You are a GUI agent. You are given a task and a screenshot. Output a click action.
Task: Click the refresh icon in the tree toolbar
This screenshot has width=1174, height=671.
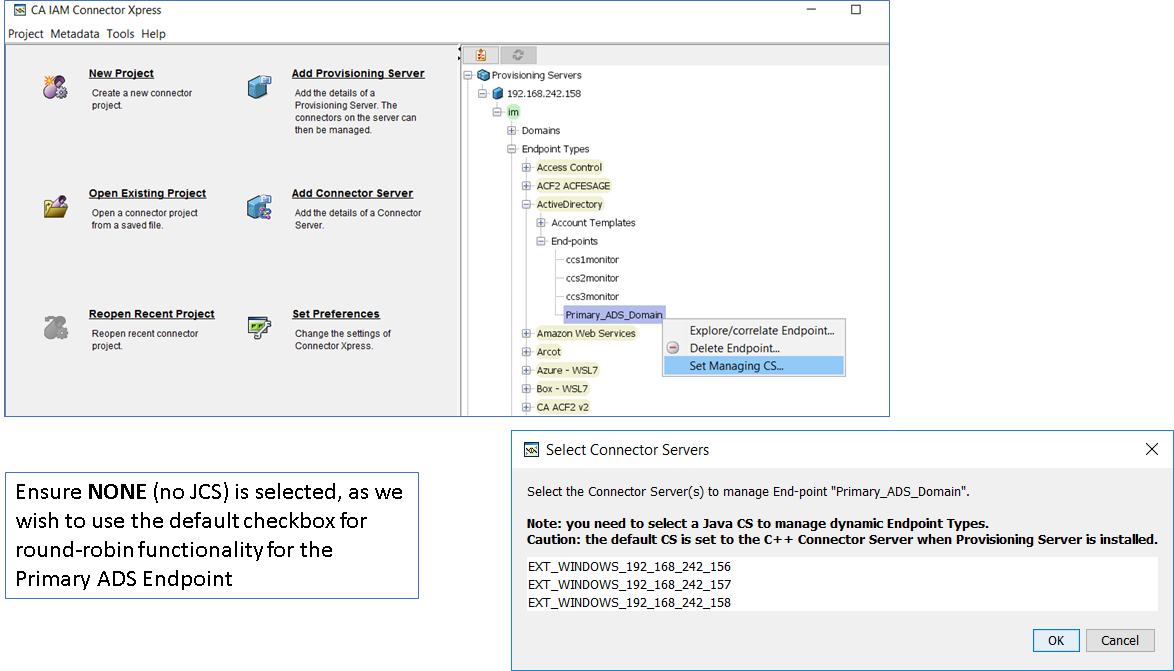pyautogui.click(x=518, y=55)
